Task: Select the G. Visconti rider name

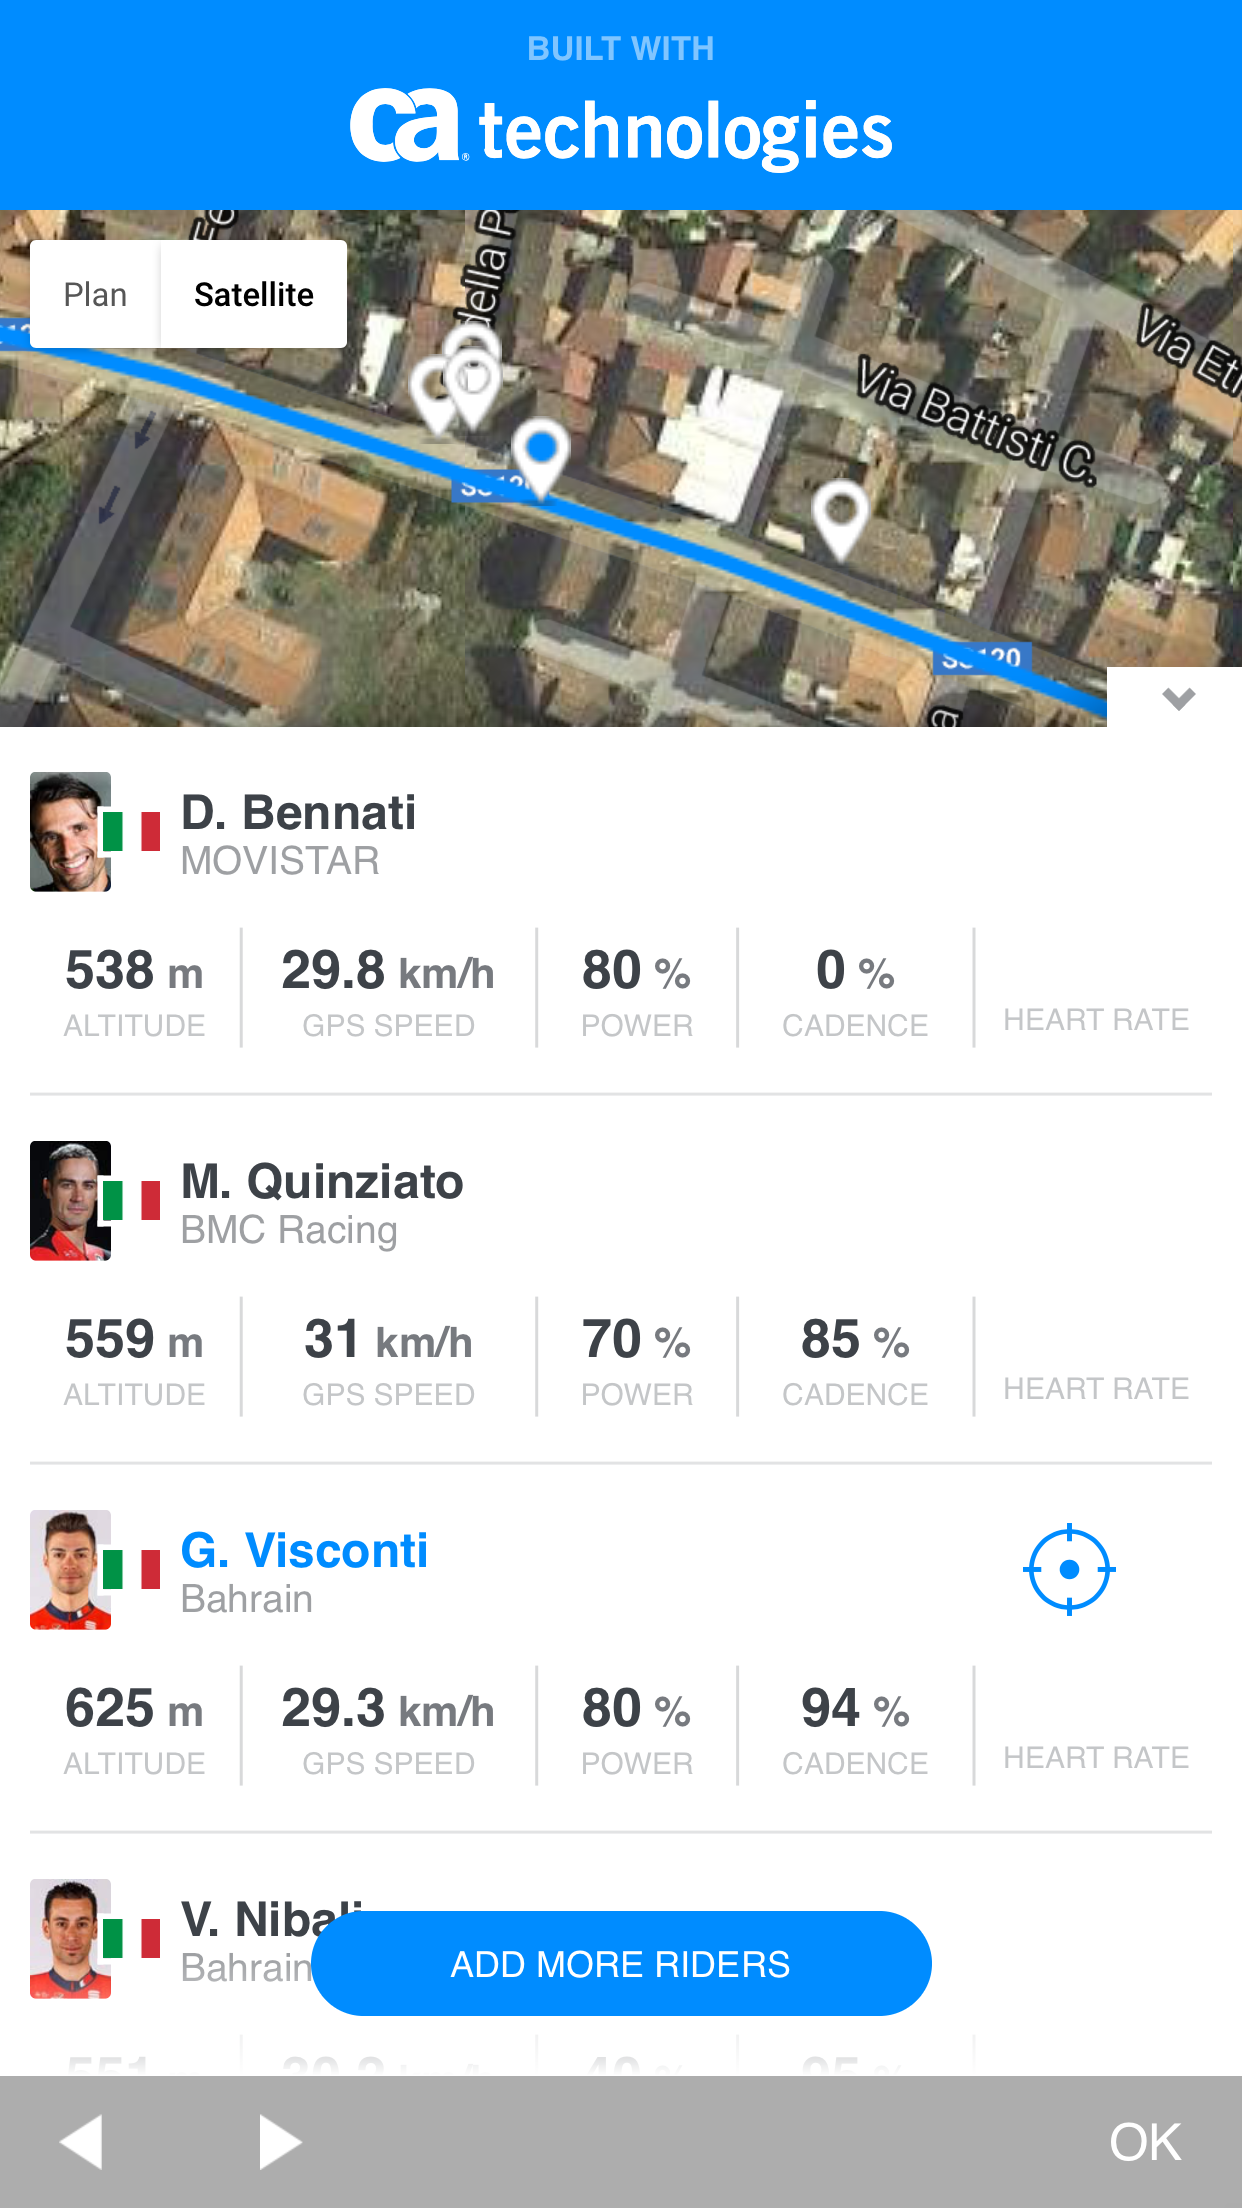Action: coord(304,1551)
